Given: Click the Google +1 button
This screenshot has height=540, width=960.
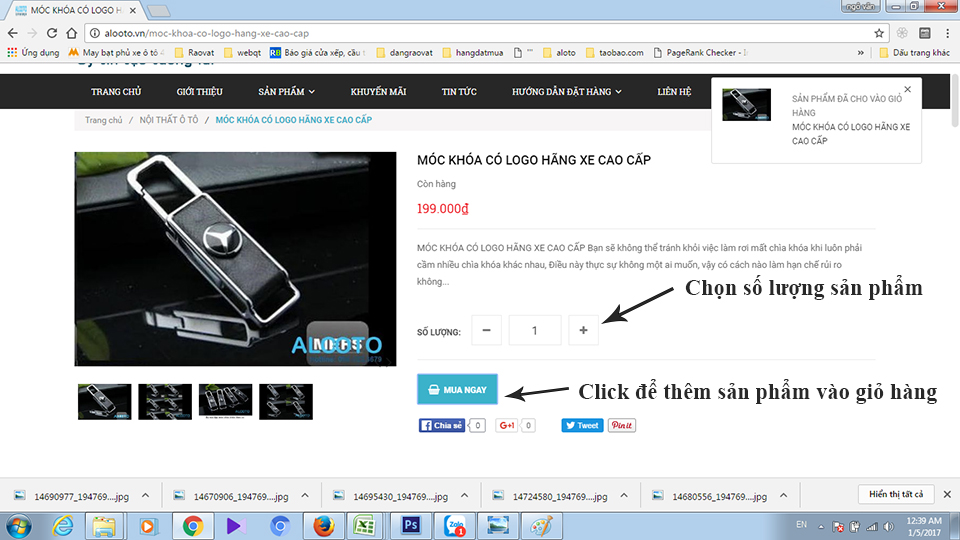Looking at the screenshot, I should coord(507,426).
